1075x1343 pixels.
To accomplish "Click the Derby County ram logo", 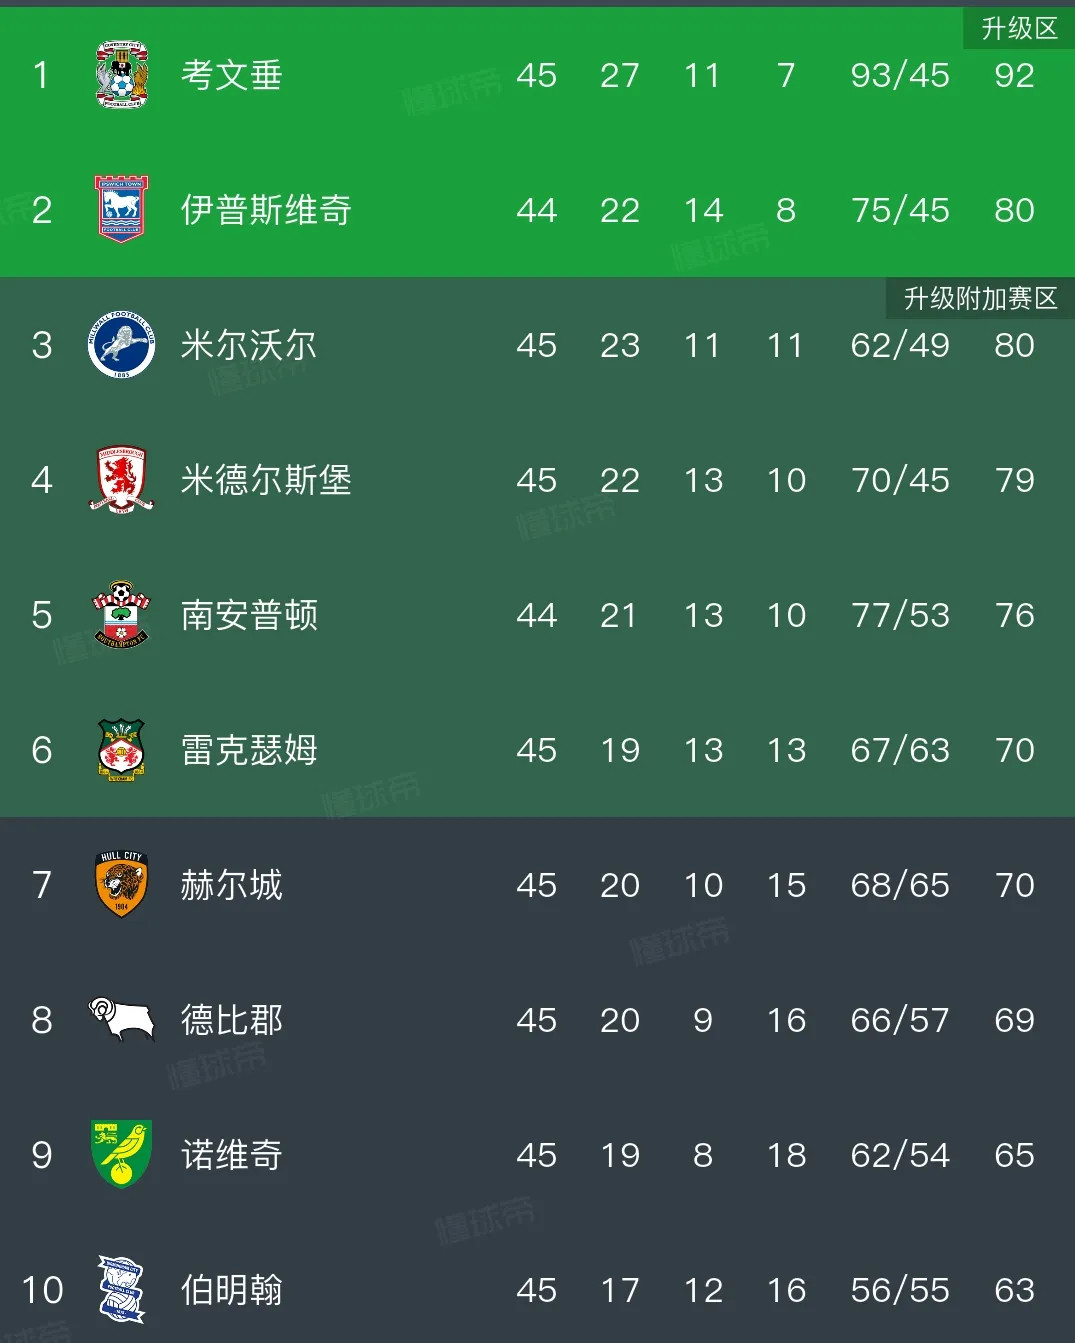I will (121, 1020).
